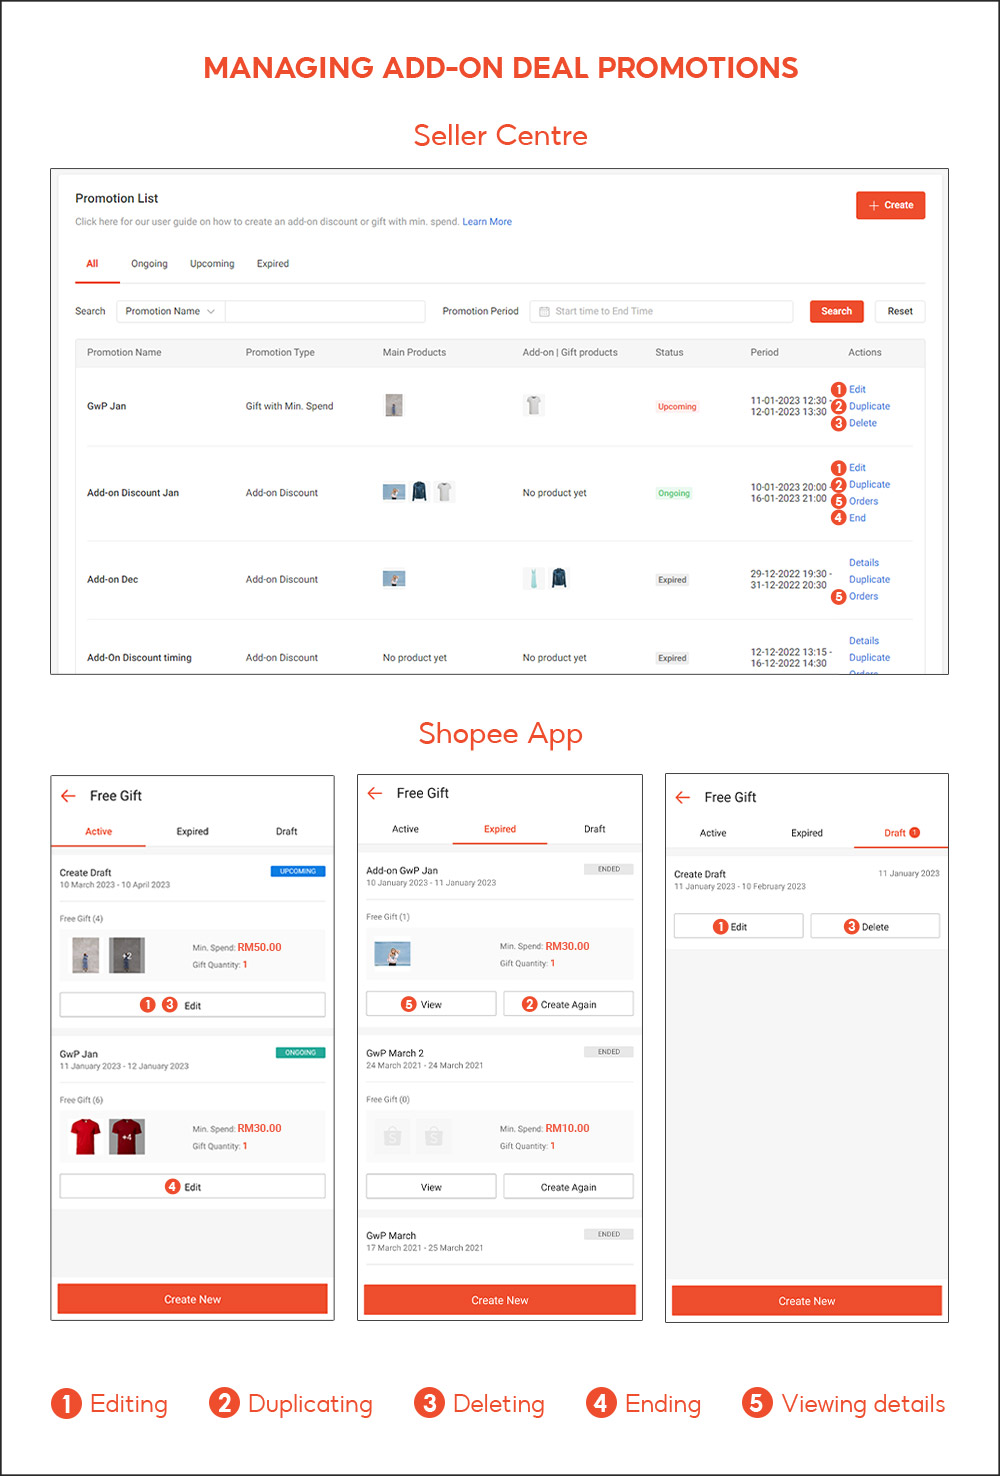Click the red shirt thumbnail for GwP Jan
The image size is (1000, 1476).
[x=85, y=1136]
